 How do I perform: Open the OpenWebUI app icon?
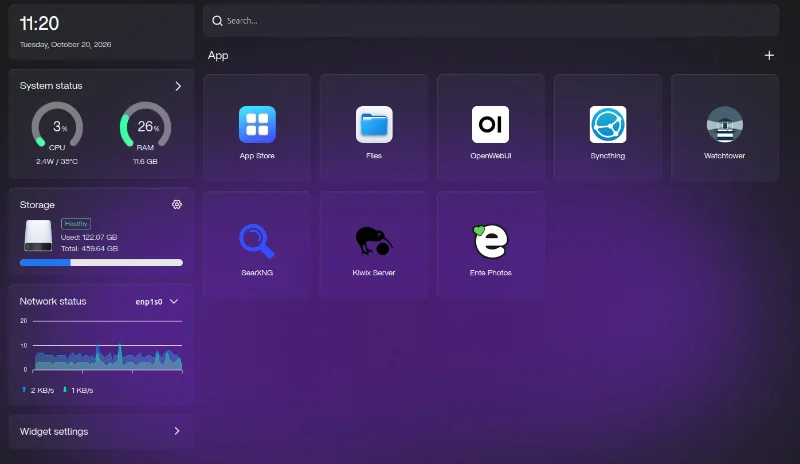click(490, 125)
